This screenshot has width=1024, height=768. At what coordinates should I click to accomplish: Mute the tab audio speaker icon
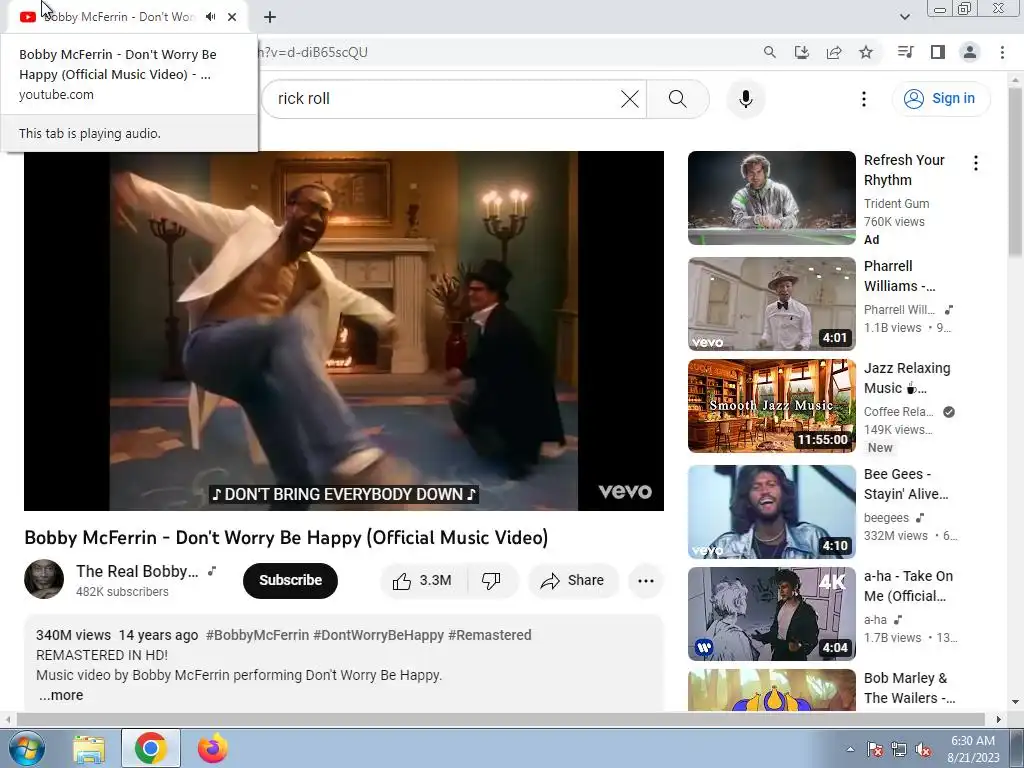(210, 17)
